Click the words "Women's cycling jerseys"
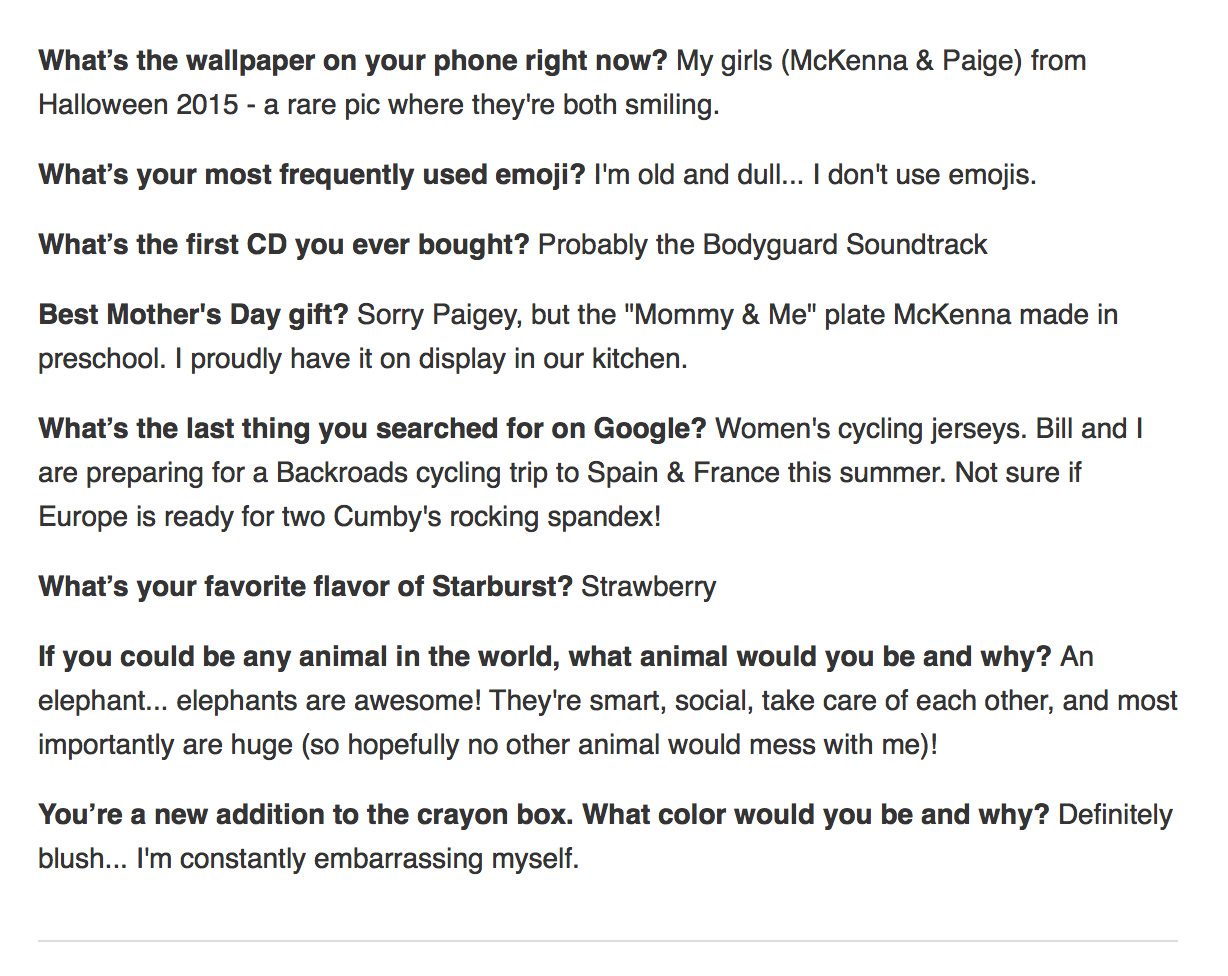This screenshot has height=976, width=1228. 870,429
